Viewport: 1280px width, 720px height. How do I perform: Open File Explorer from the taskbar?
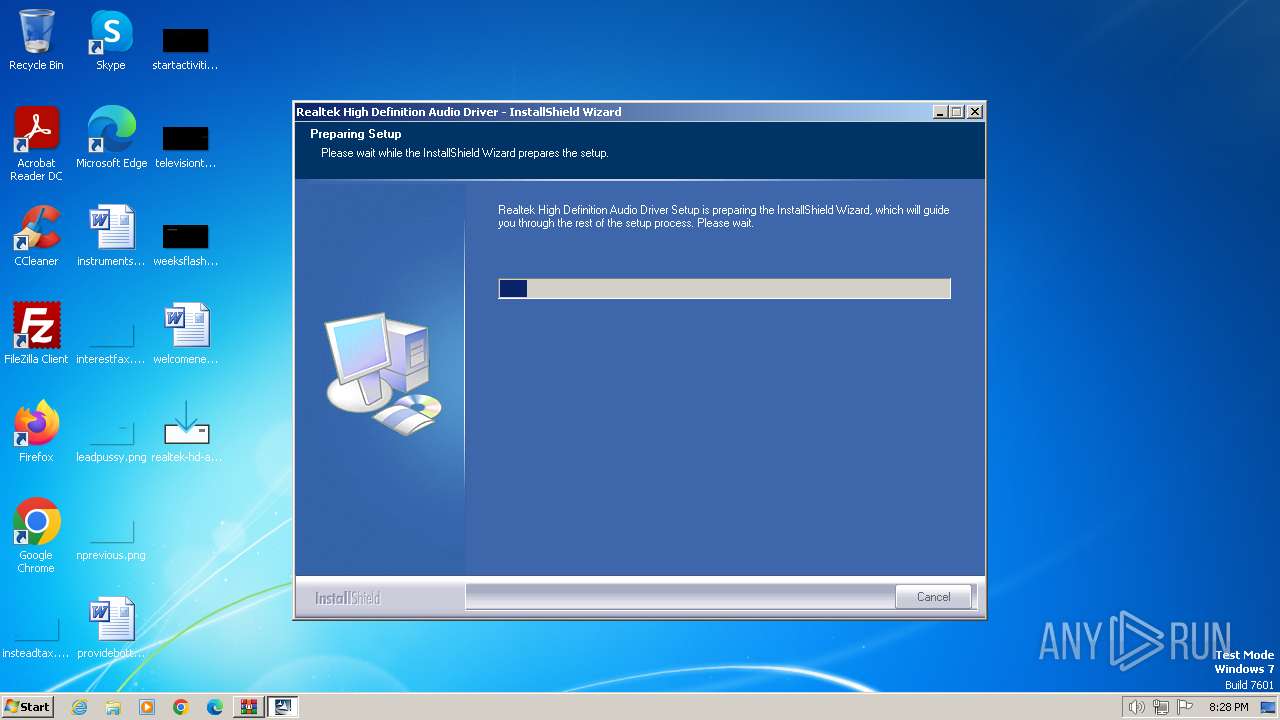pos(113,707)
